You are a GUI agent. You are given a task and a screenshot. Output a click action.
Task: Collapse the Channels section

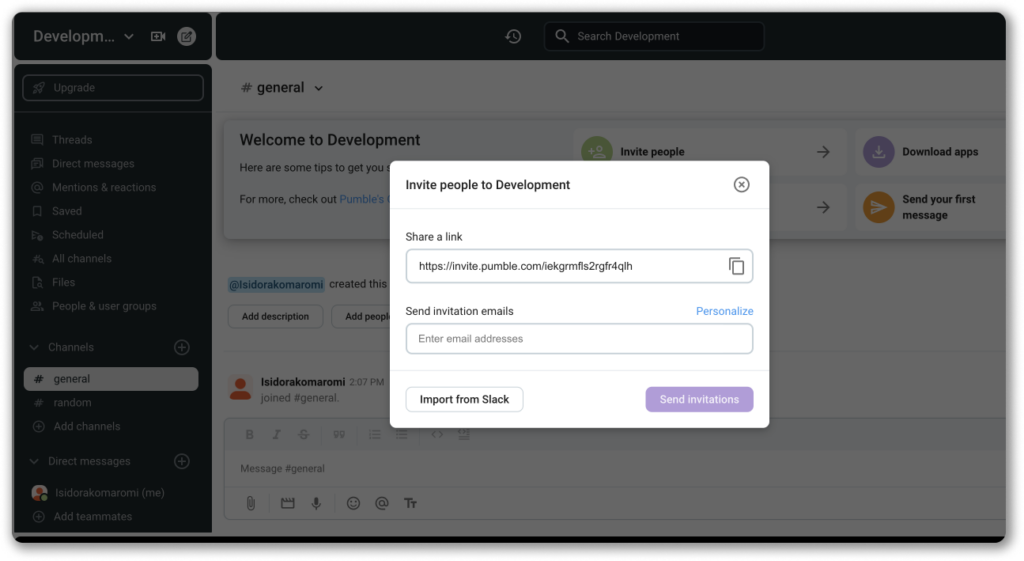click(34, 347)
